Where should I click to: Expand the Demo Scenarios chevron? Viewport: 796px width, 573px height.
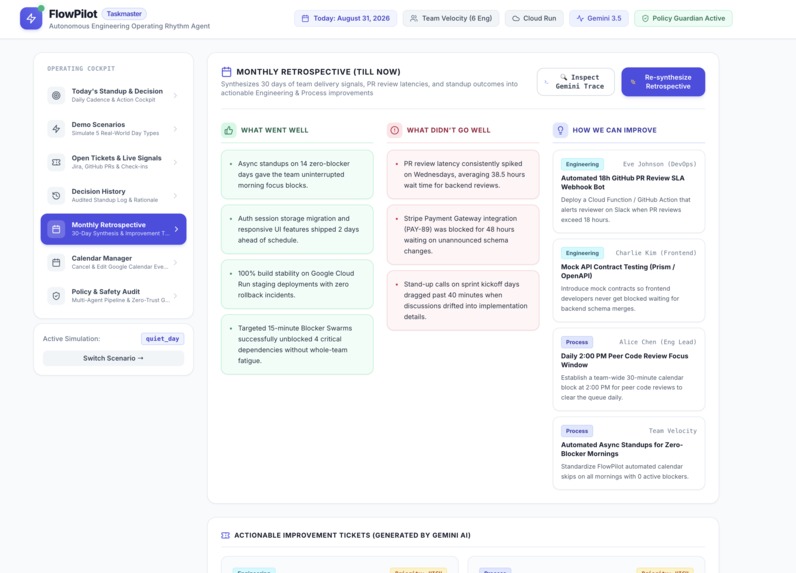coord(175,129)
